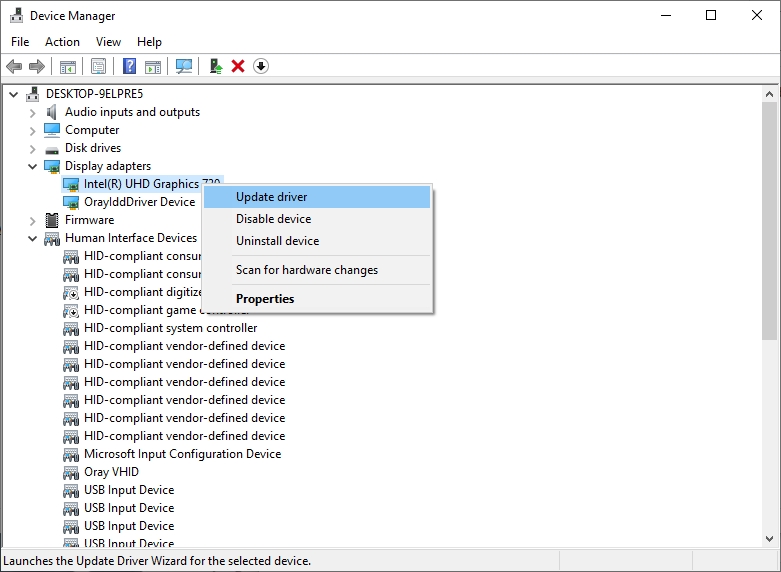Click the disabled-device icon beside HID-compliant digitizer
Image resolution: width=781 pixels, height=572 pixels.
pos(71,292)
